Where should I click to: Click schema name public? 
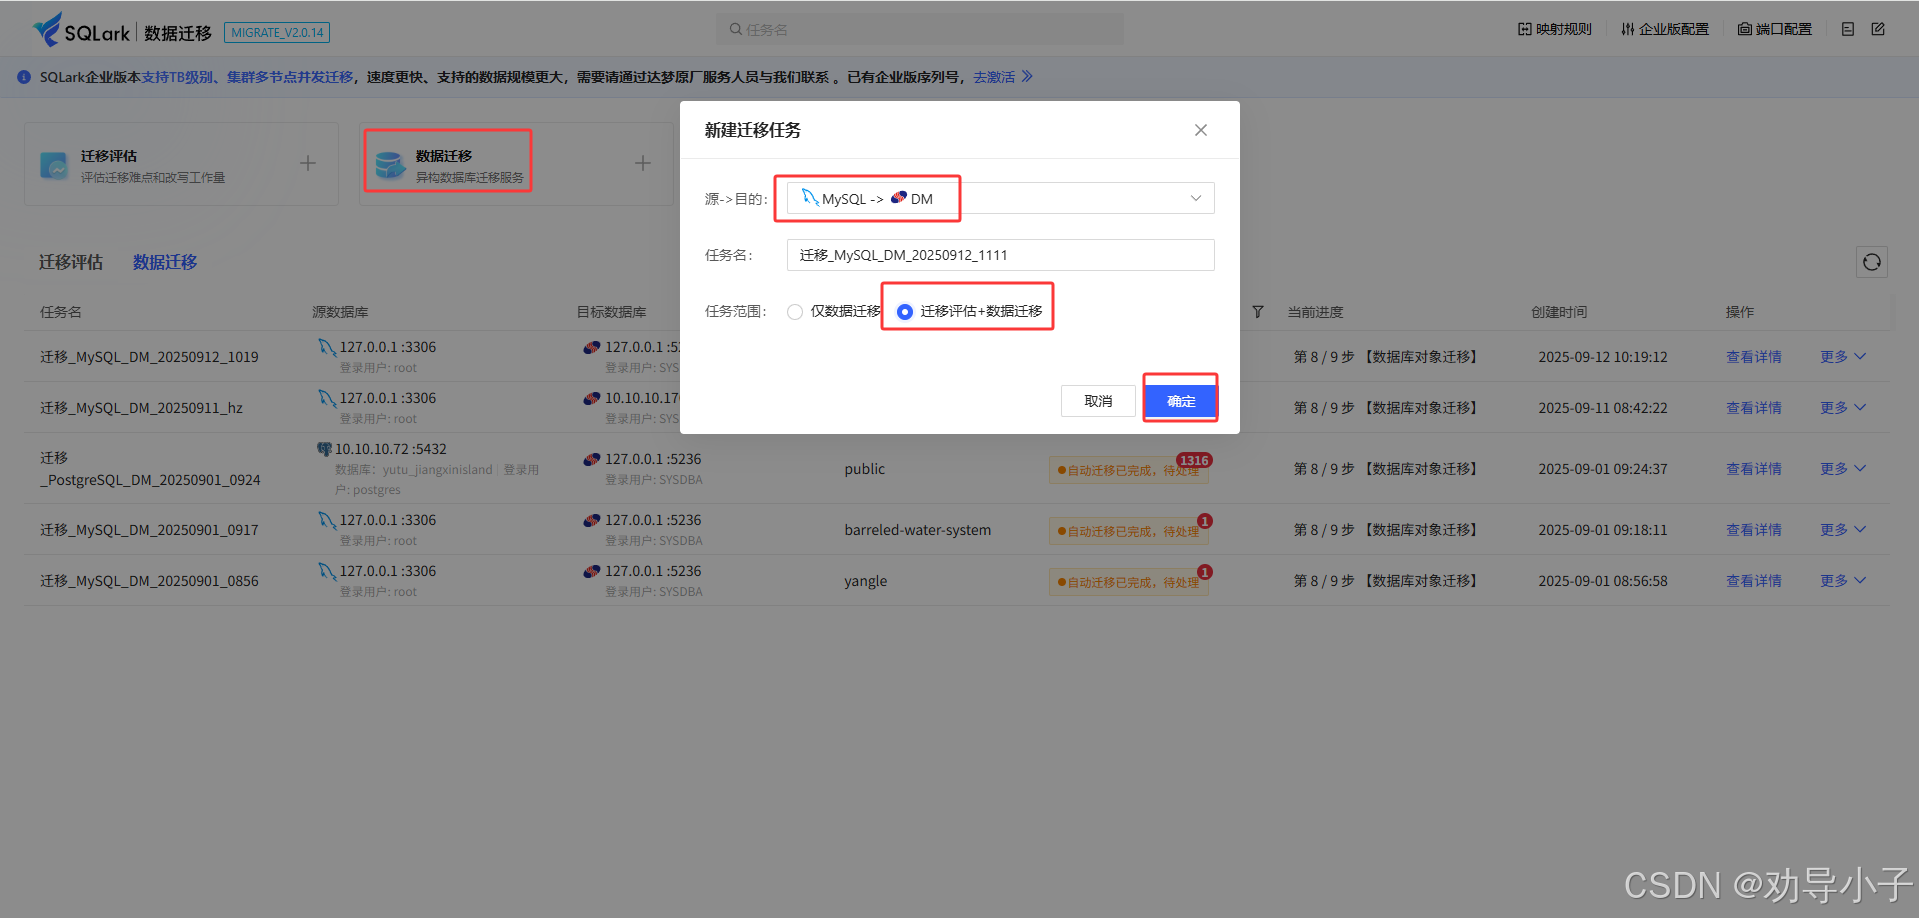864,469
